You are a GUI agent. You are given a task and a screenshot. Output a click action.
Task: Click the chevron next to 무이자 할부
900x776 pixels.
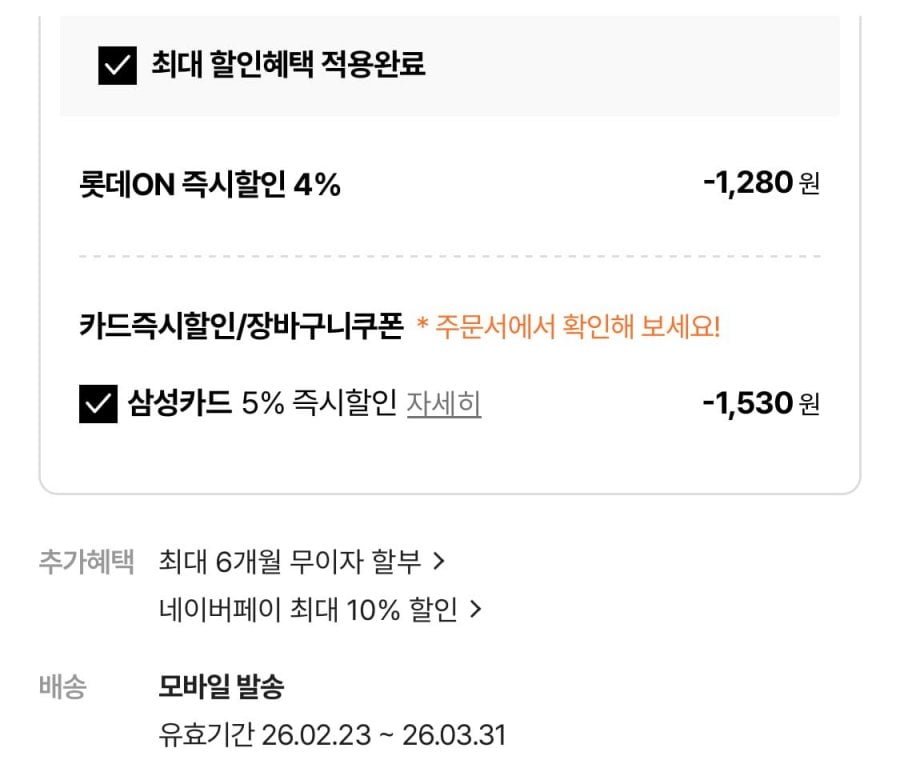(438, 562)
